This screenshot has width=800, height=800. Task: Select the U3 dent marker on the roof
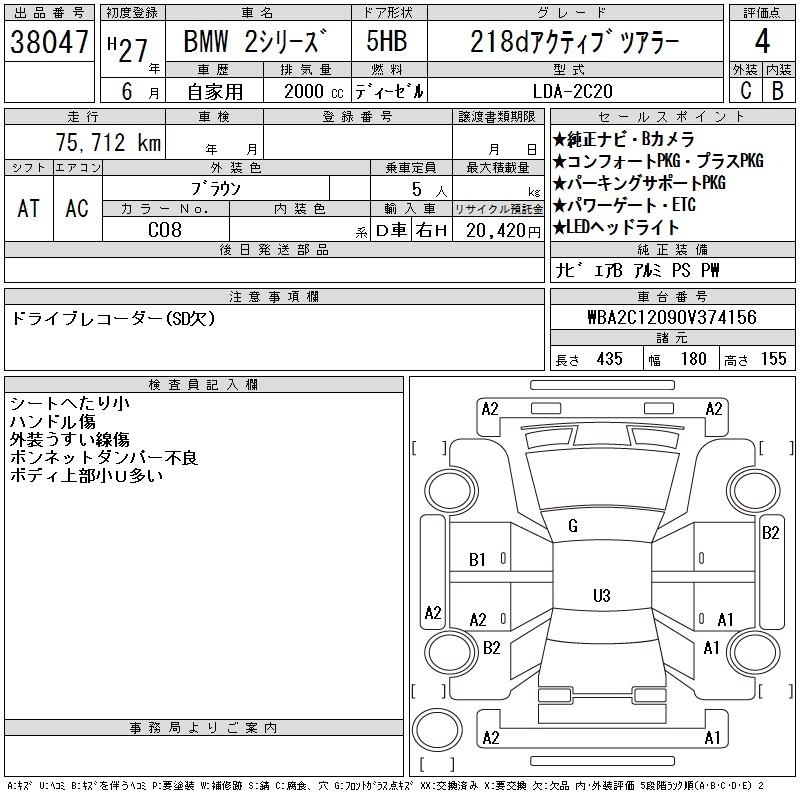601,596
